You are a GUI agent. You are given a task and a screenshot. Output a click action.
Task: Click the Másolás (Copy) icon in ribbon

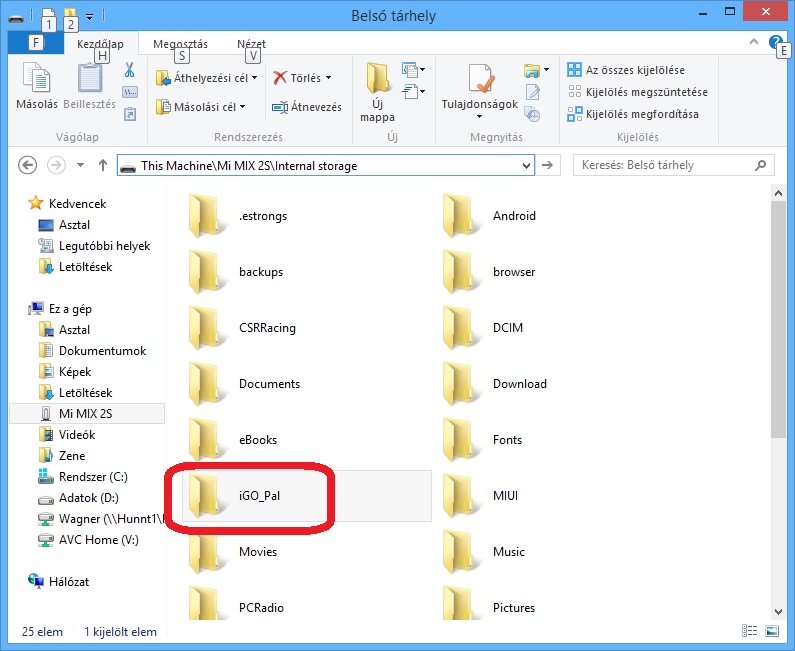click(36, 85)
